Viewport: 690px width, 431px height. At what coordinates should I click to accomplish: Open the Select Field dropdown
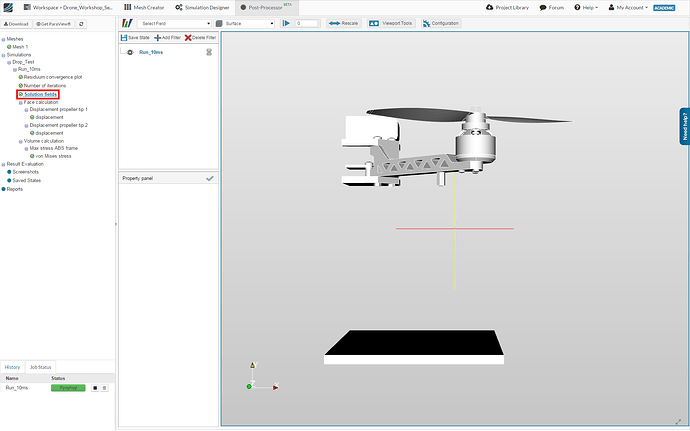click(175, 22)
